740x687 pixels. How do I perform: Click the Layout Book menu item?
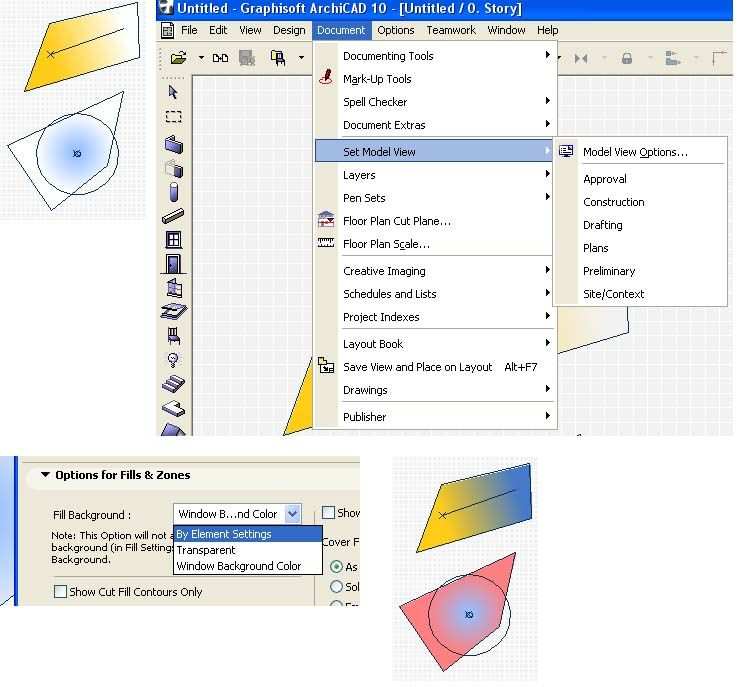(433, 344)
